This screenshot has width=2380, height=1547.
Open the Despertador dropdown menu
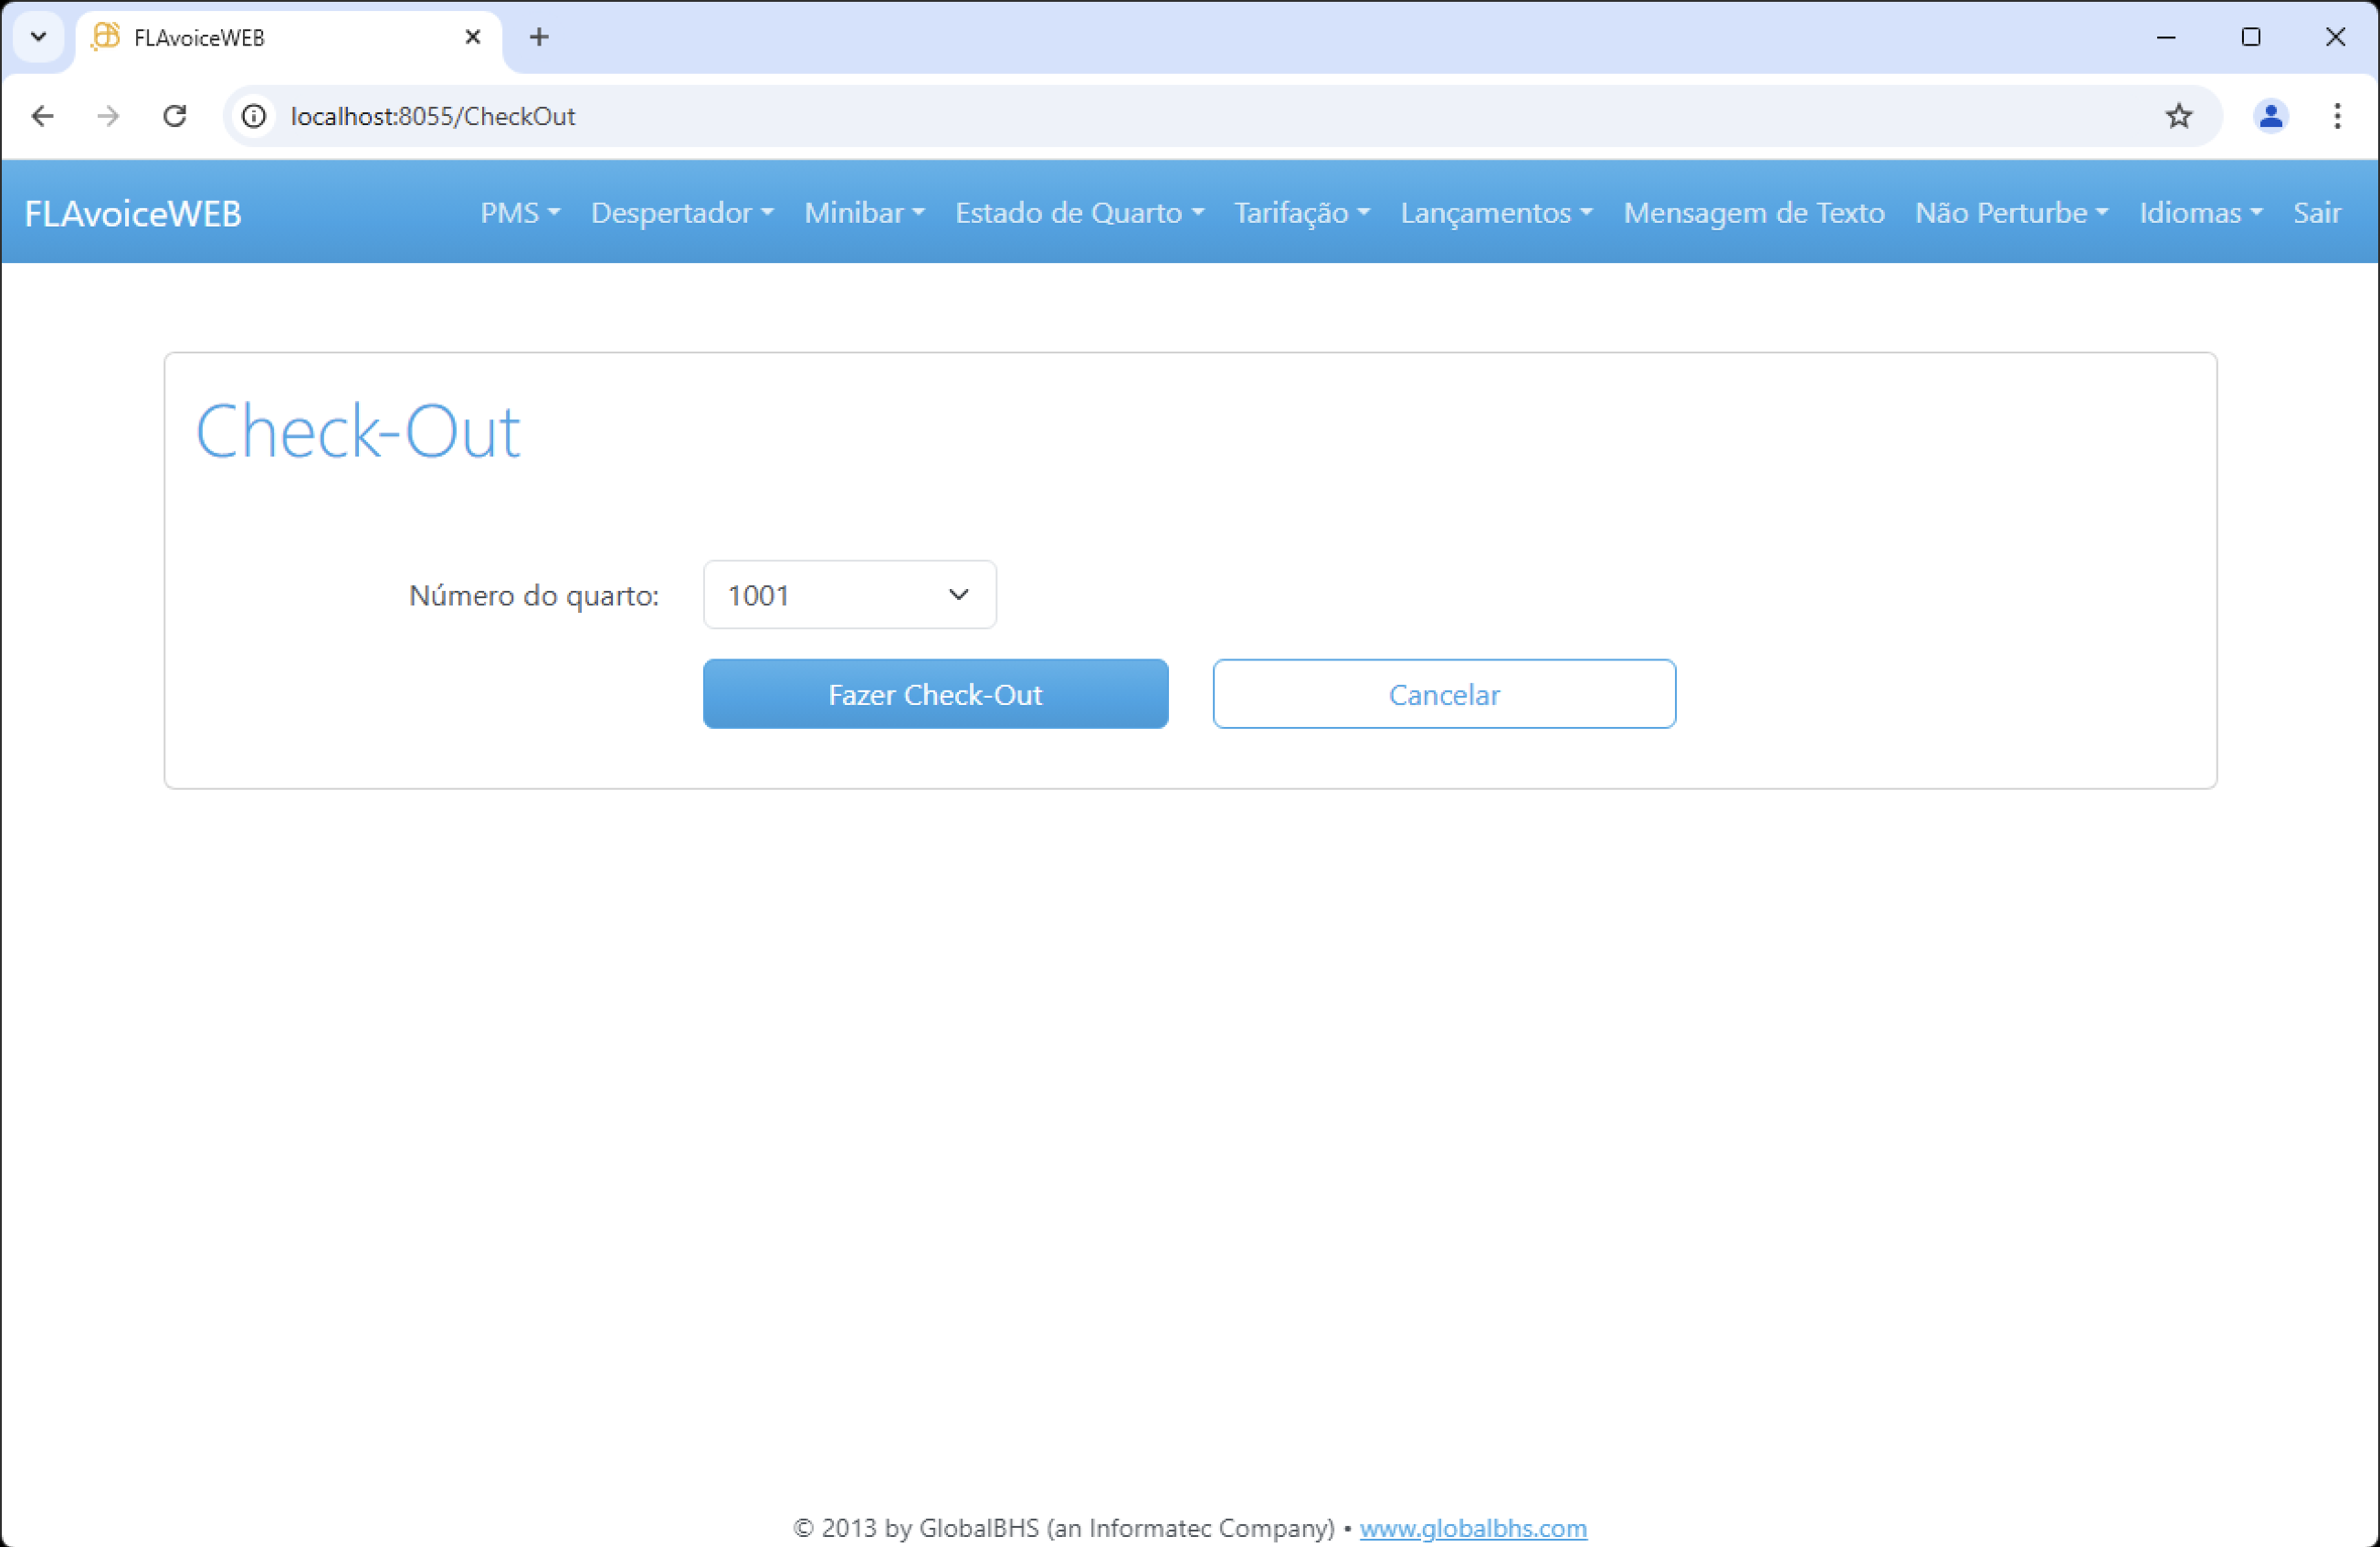tap(681, 213)
